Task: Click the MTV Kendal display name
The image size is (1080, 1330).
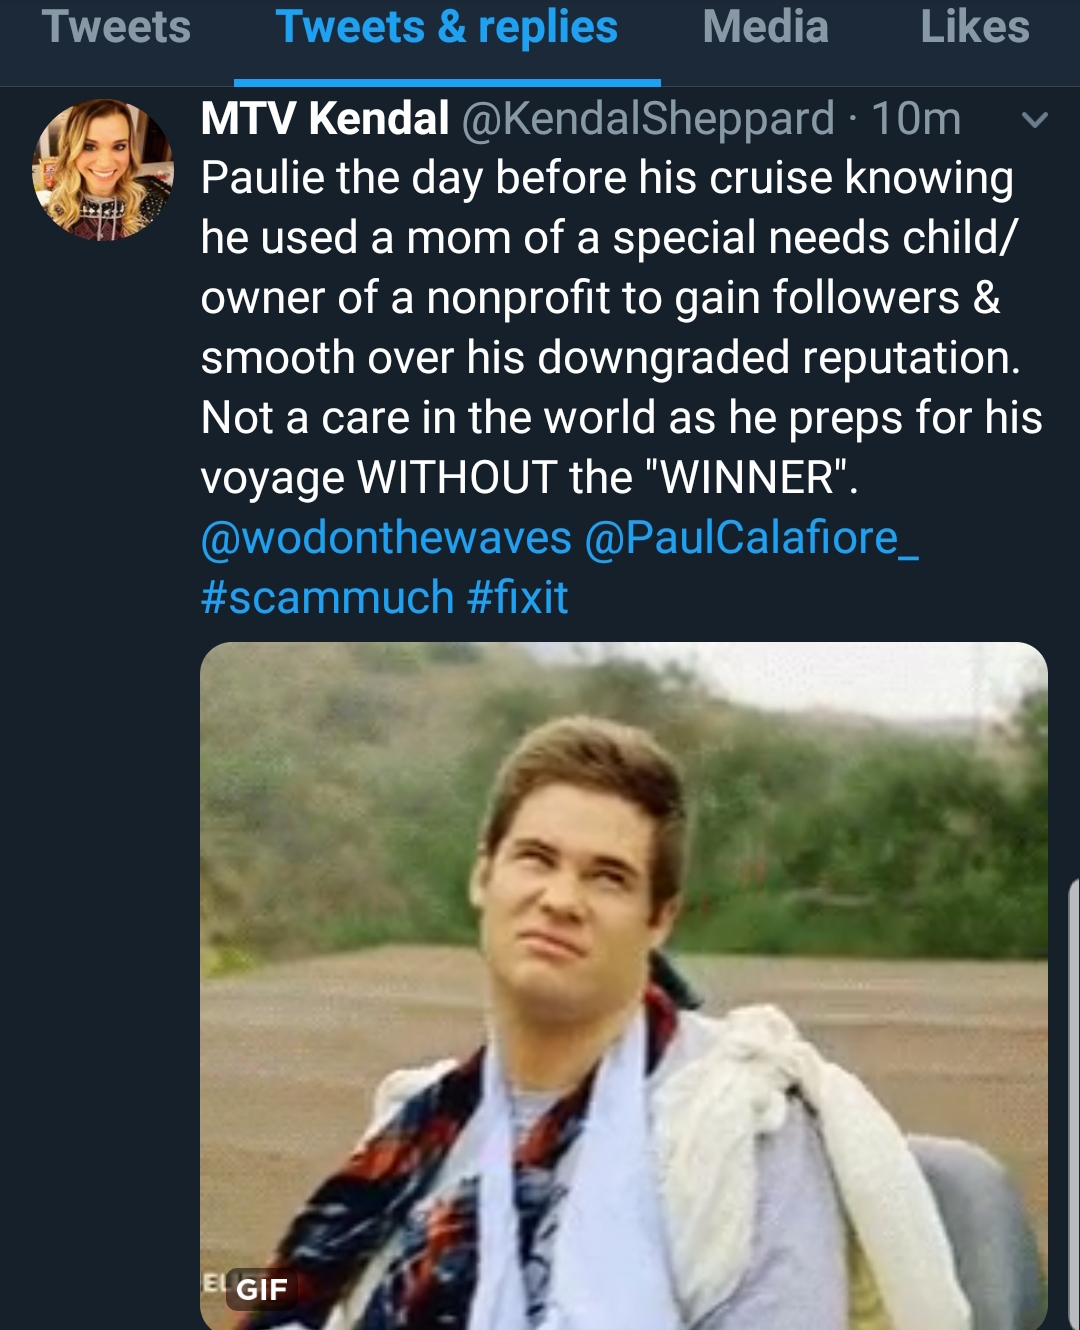Action: pyautogui.click(x=325, y=119)
